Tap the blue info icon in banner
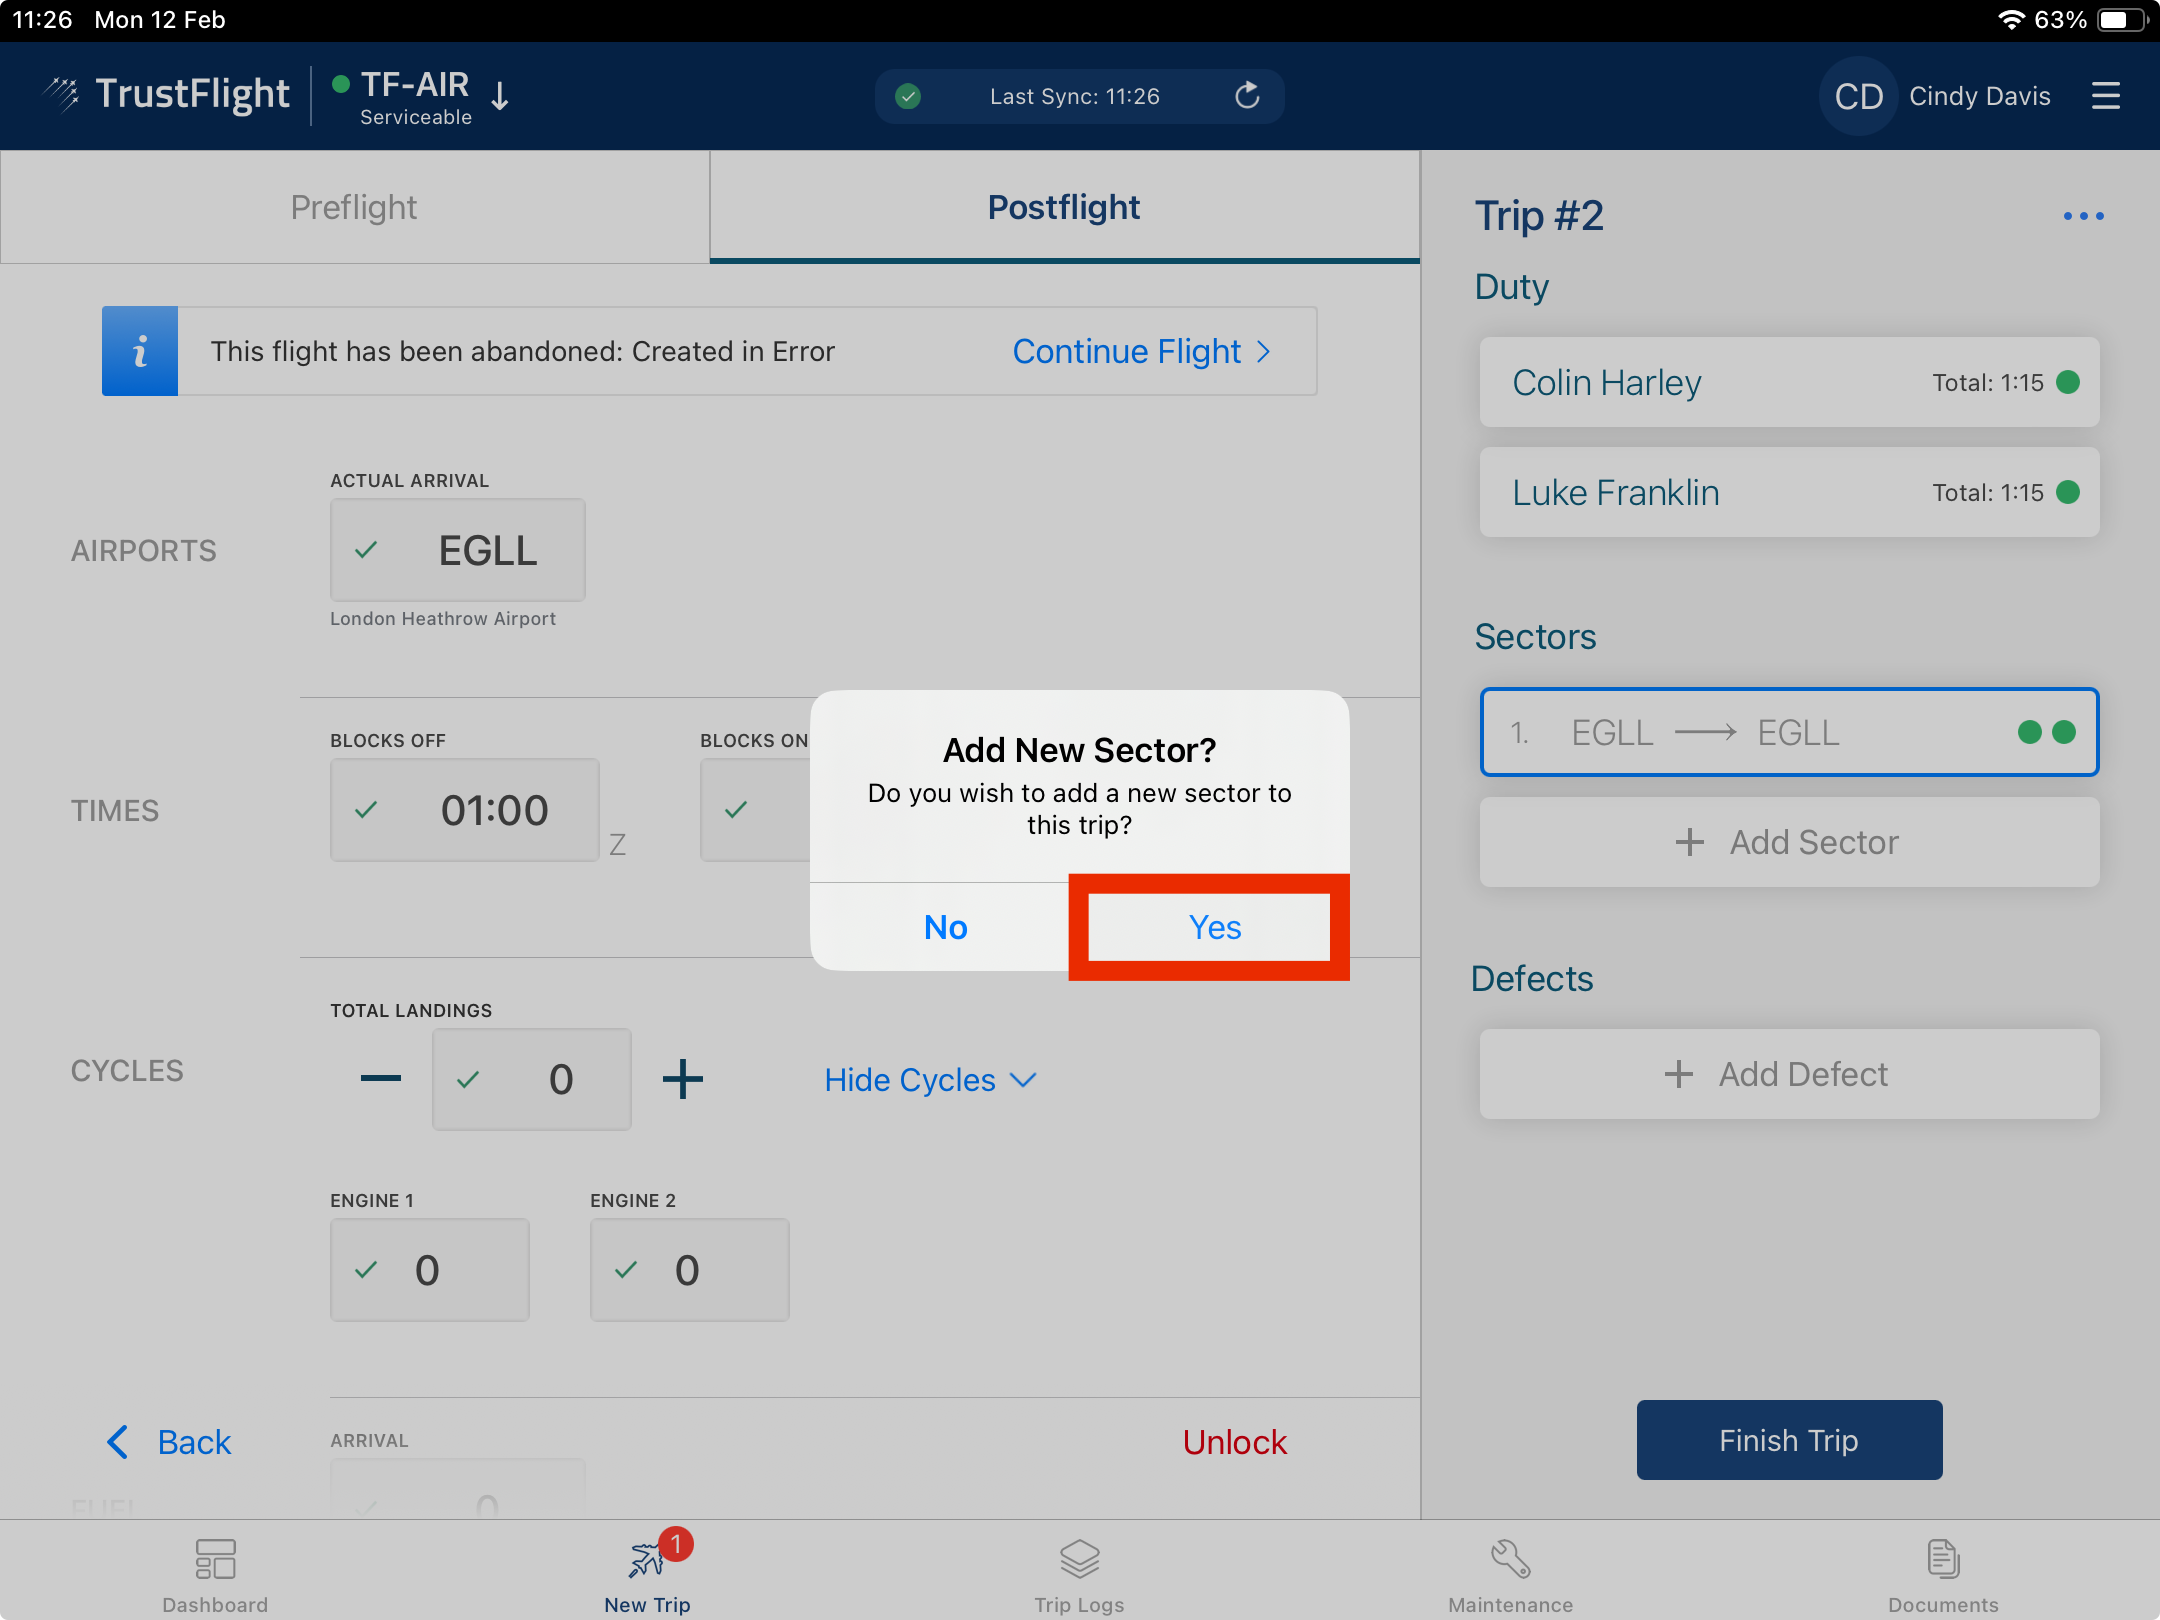Image resolution: width=2160 pixels, height=1620 pixels. click(x=140, y=351)
